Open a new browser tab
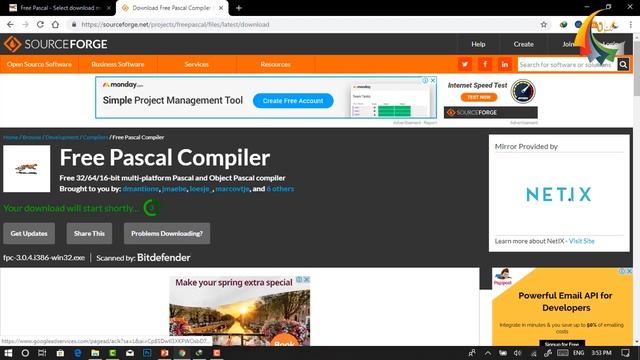640x360 pixels. pos(239,8)
